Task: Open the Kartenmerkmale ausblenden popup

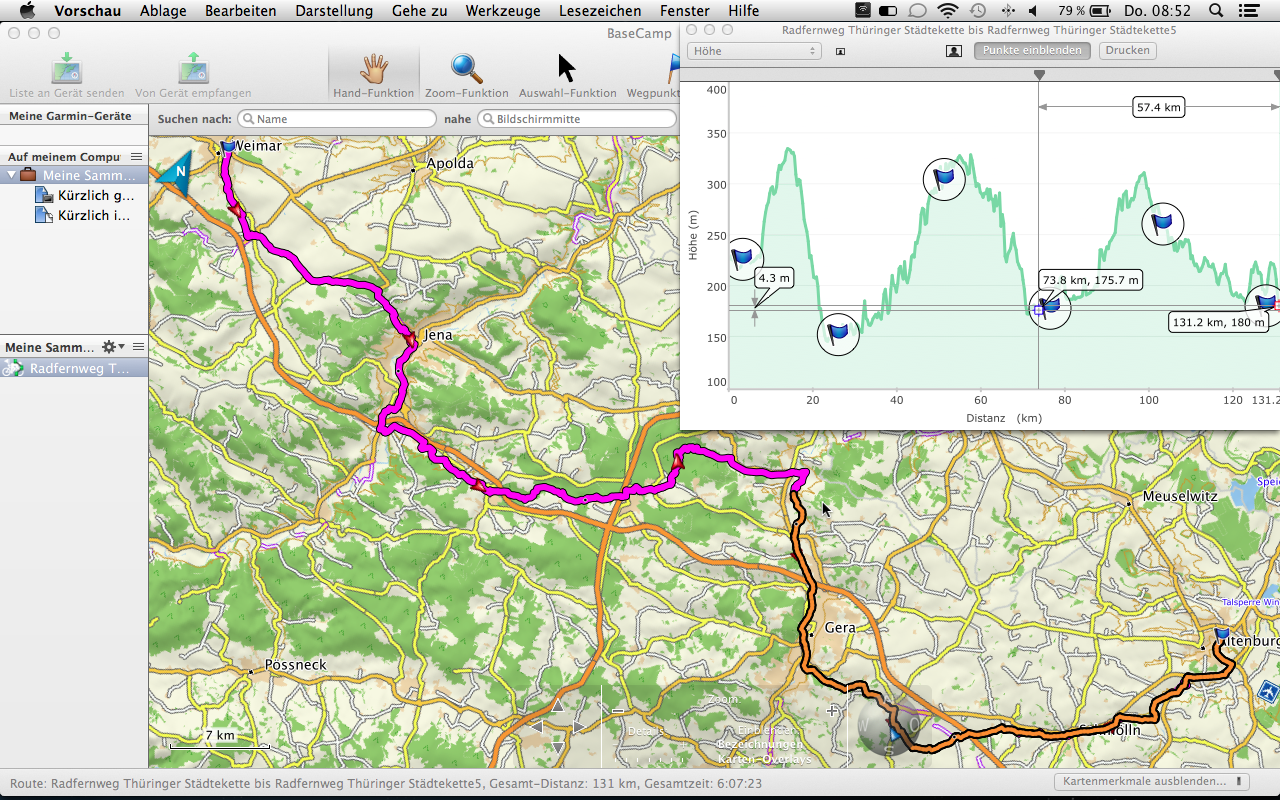Action: 1151,782
